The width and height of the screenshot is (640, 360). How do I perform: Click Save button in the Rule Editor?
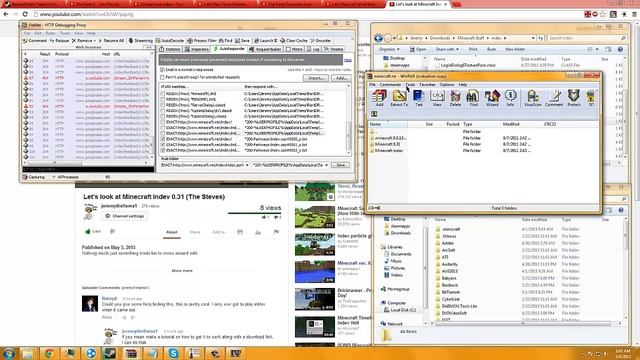coord(340,165)
